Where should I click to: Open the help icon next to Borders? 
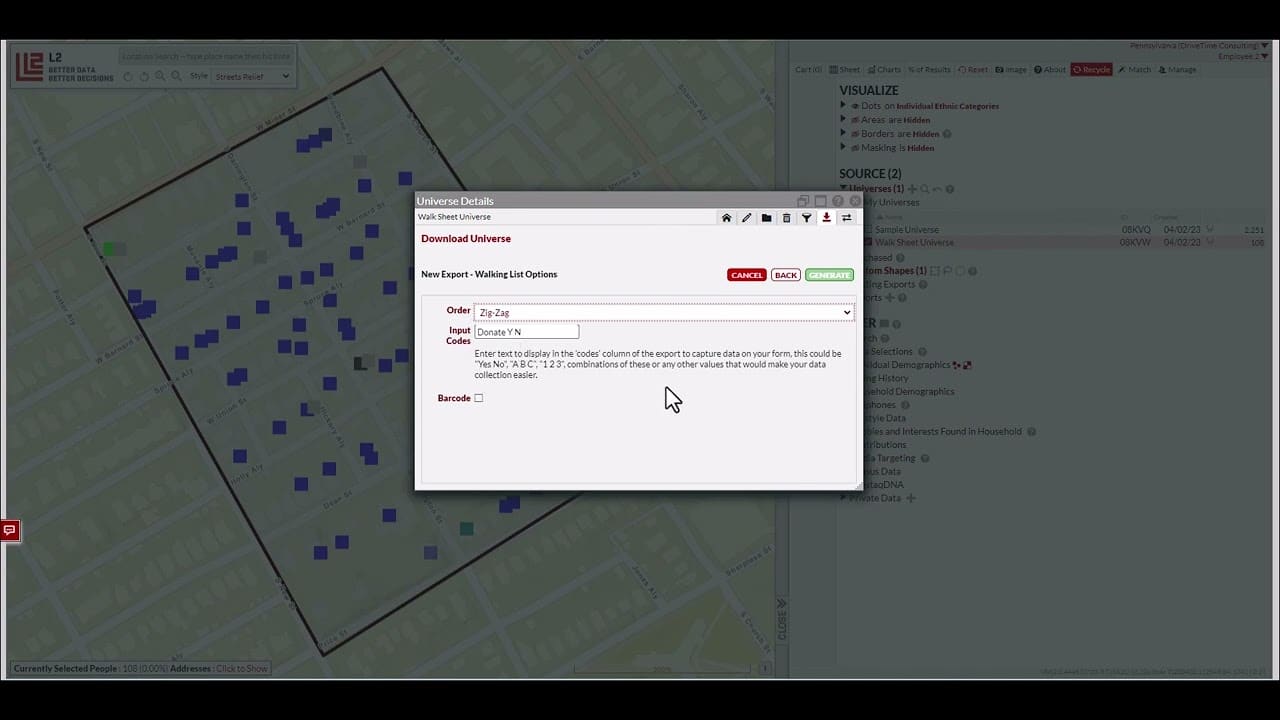click(x=947, y=134)
